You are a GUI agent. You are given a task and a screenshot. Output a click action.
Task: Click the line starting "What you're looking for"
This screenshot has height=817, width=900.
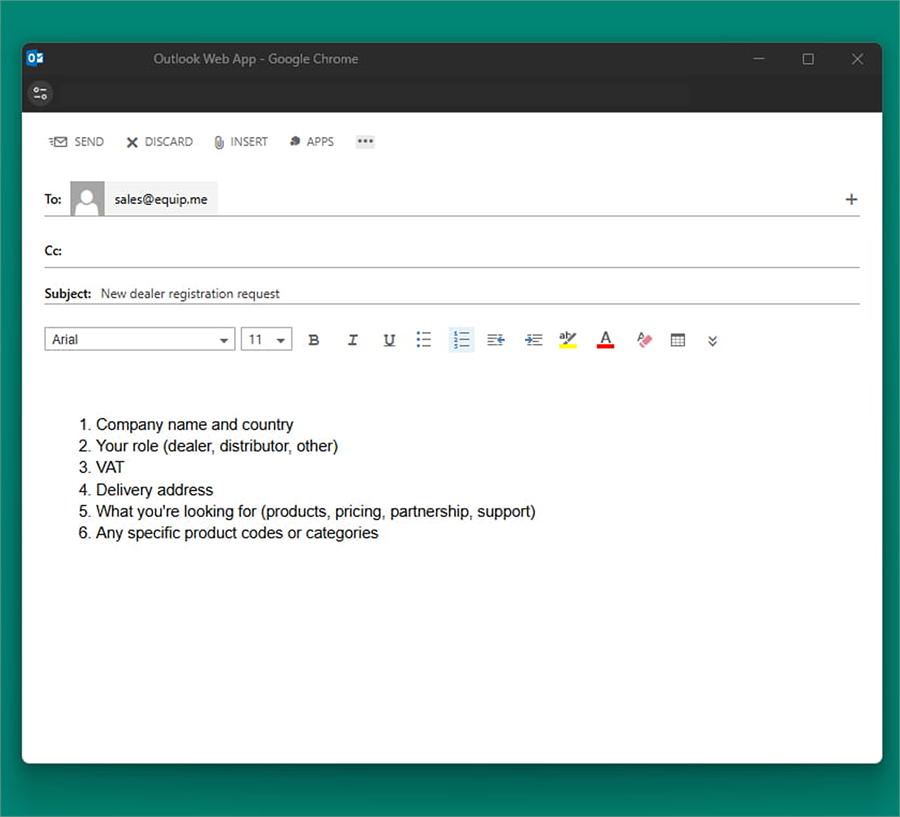click(316, 512)
